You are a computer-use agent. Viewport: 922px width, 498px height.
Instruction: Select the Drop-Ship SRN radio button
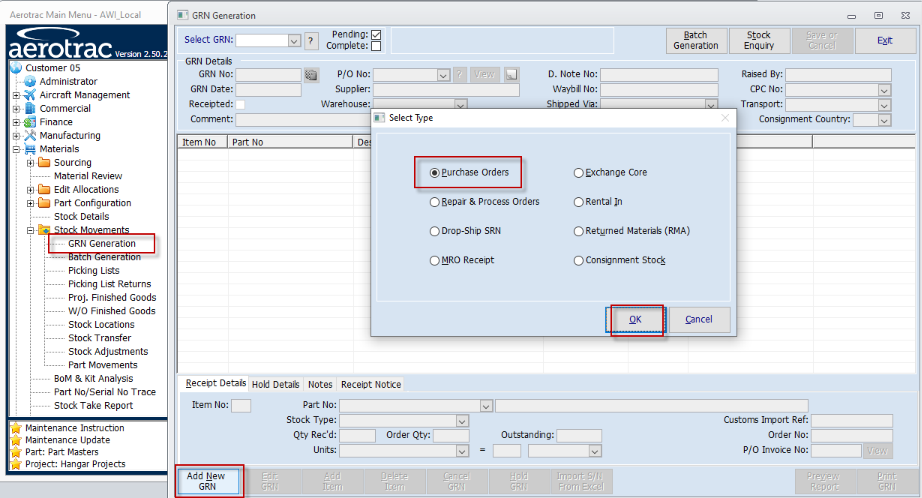pos(435,231)
